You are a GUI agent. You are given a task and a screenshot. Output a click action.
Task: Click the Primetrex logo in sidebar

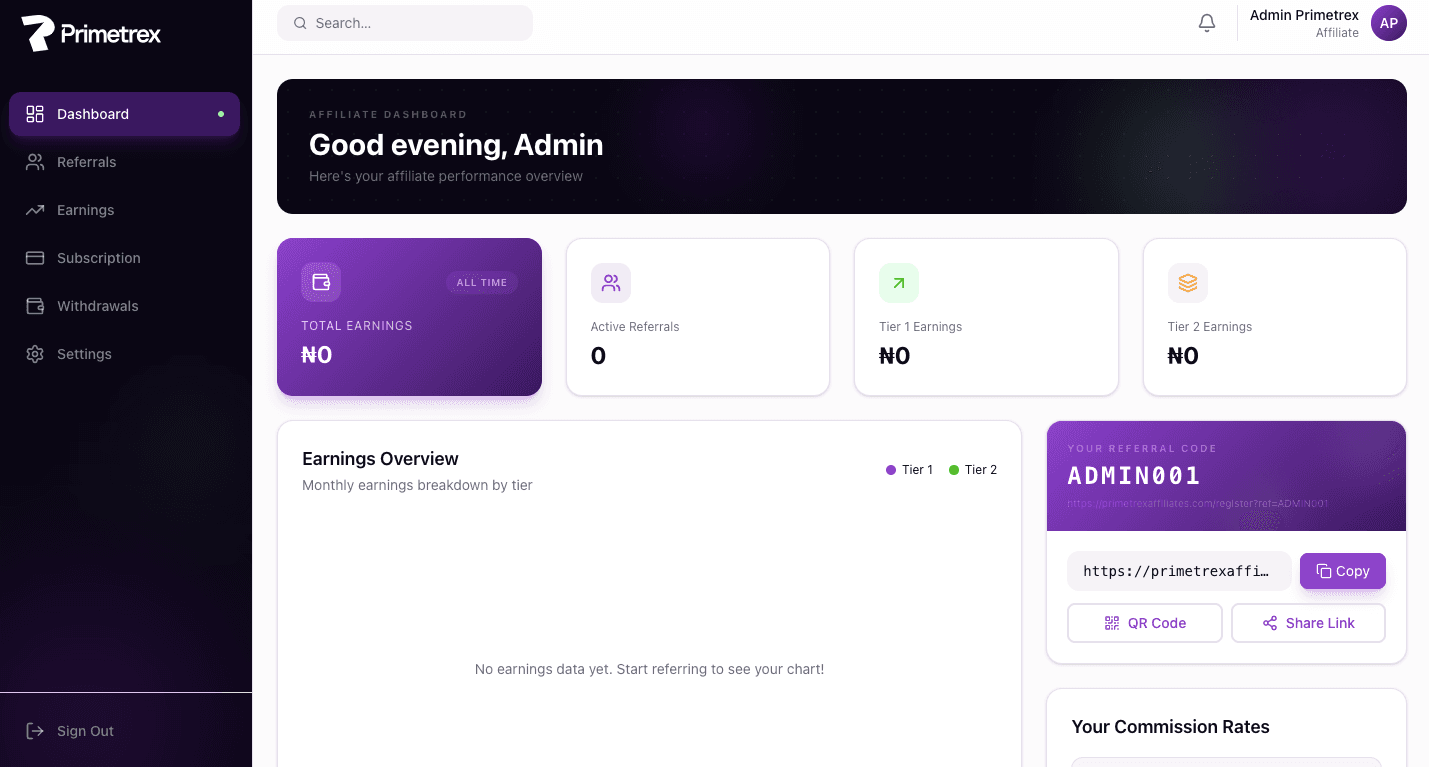click(x=91, y=34)
